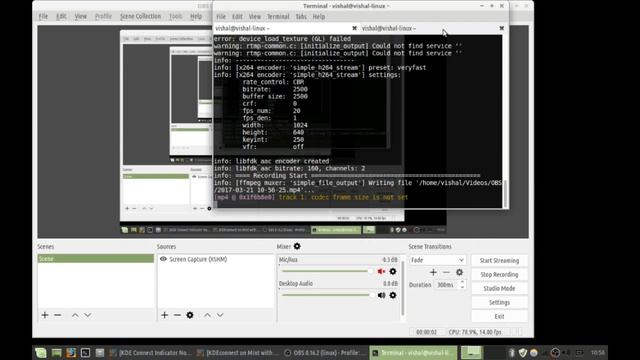The image size is (640, 360).
Task: Switch to second vishal@vishal-linux terminal tab
Action: pos(433,28)
